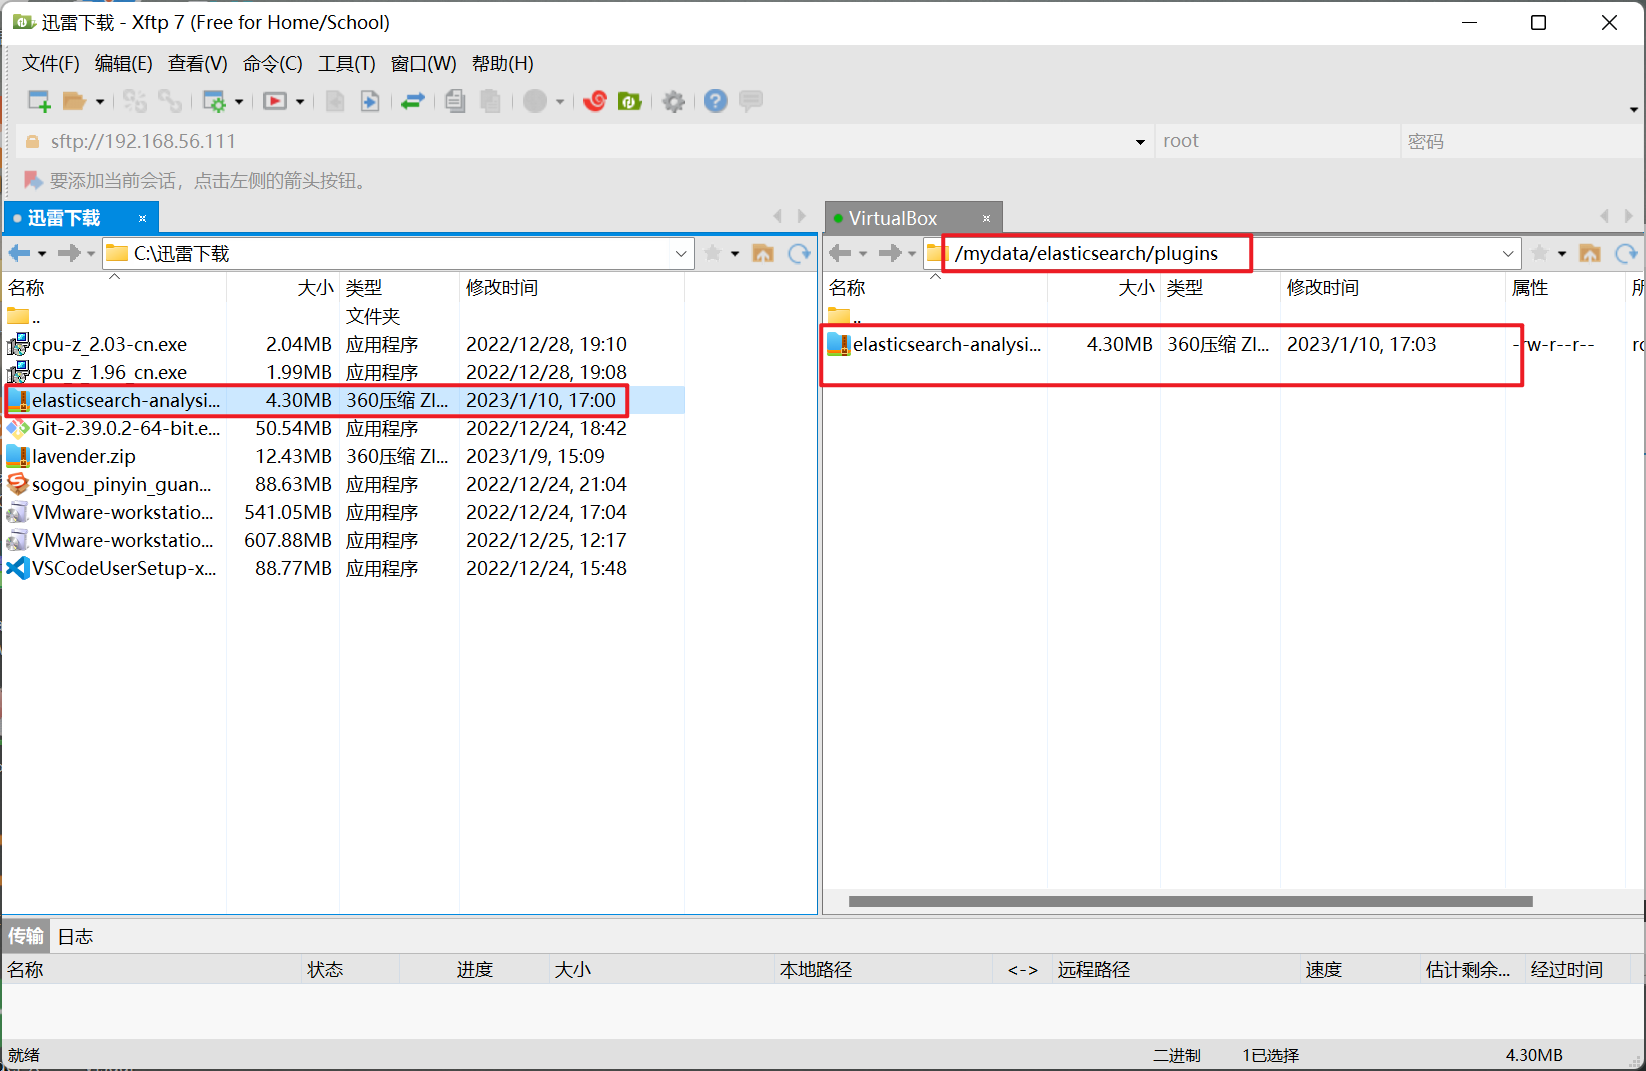Click the Disconnect link icon
The height and width of the screenshot is (1071, 1646).
170,101
